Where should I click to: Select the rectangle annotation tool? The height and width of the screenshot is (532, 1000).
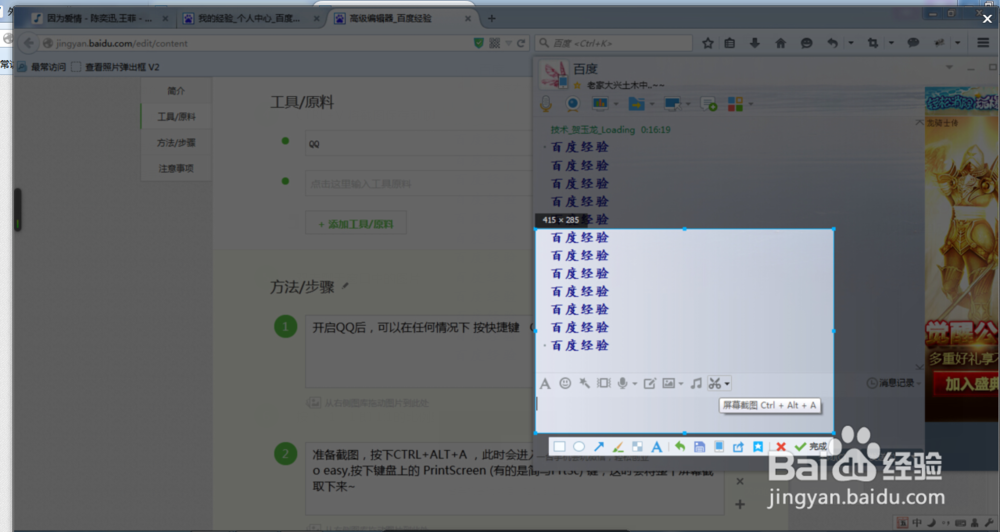coord(559,447)
